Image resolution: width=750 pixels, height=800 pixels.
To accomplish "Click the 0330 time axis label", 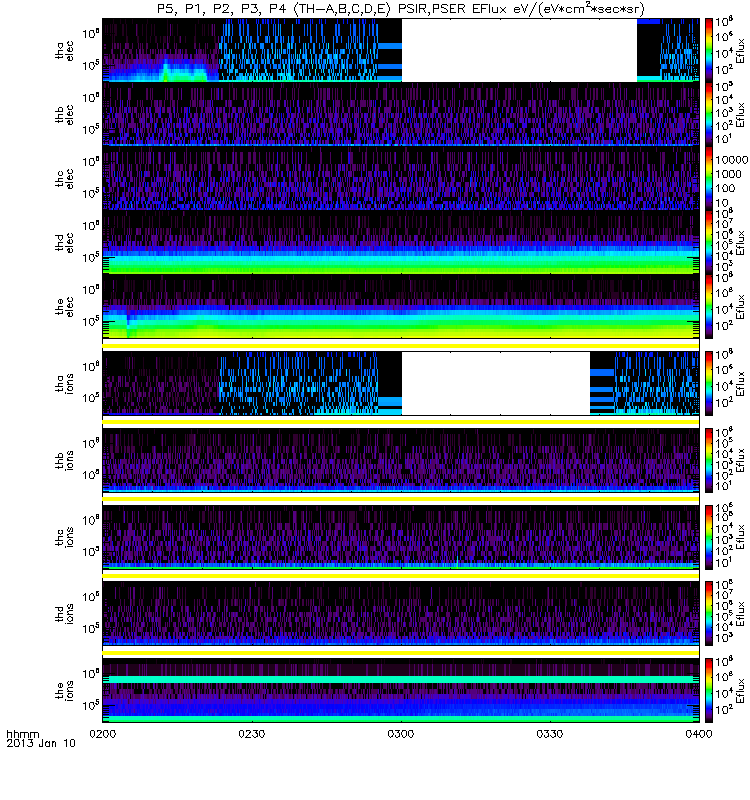I will click(550, 734).
